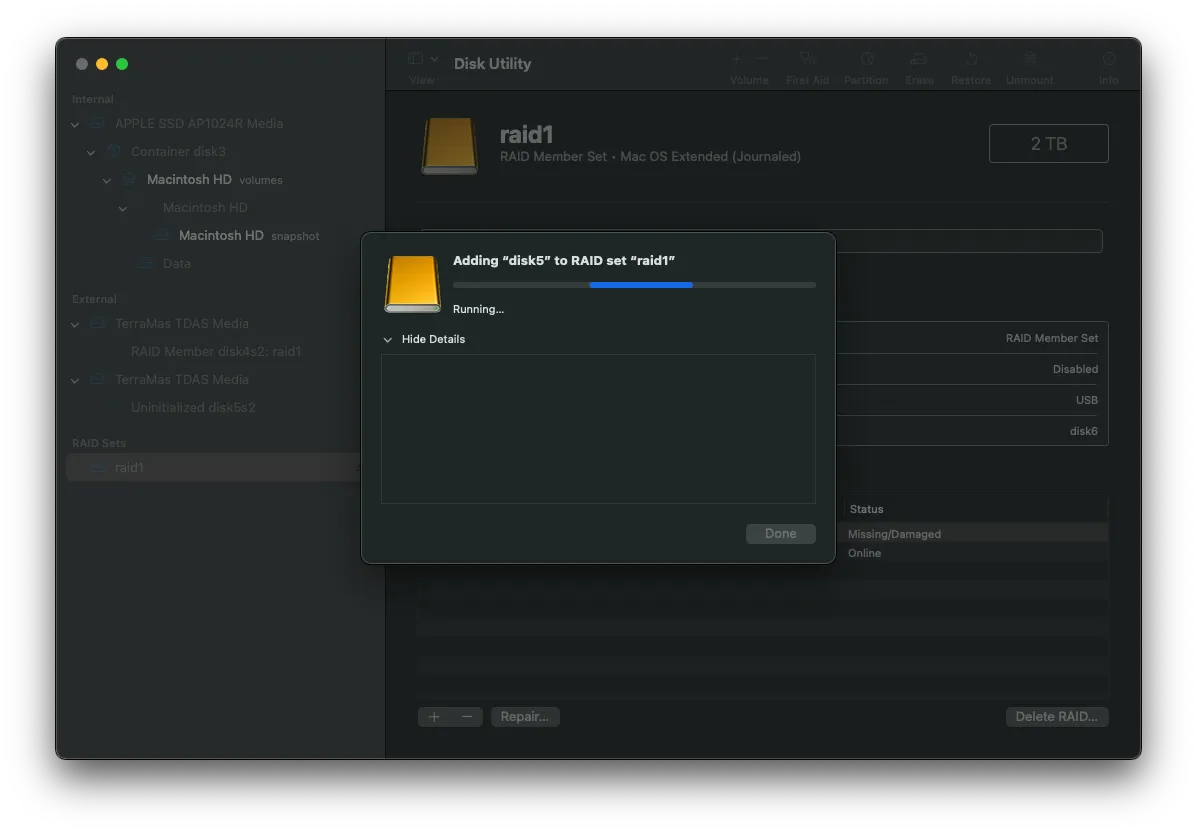Collapse the Hide Details disclosure triangle
Image resolution: width=1197 pixels, height=833 pixels.
click(388, 340)
